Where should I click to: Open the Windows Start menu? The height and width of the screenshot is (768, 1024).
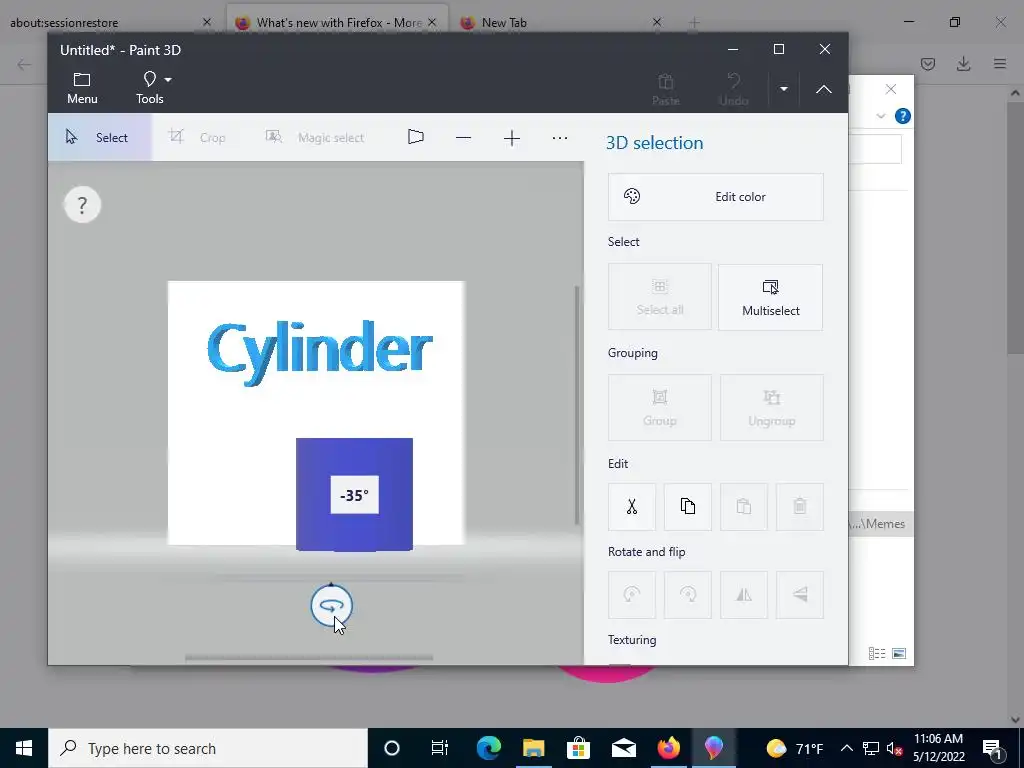coord(24,748)
